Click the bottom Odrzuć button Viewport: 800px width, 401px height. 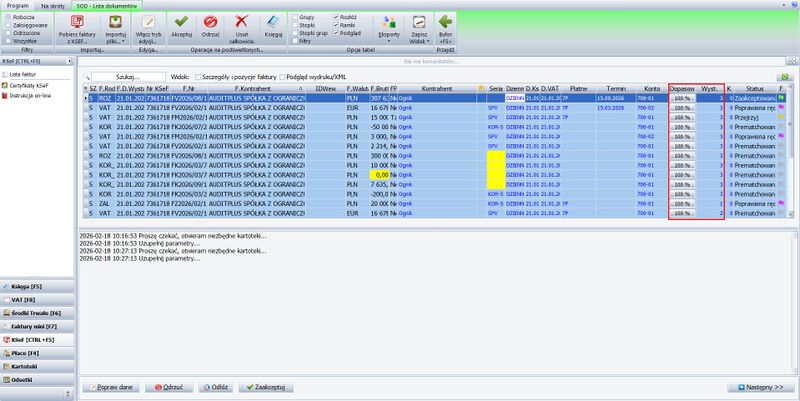point(169,387)
